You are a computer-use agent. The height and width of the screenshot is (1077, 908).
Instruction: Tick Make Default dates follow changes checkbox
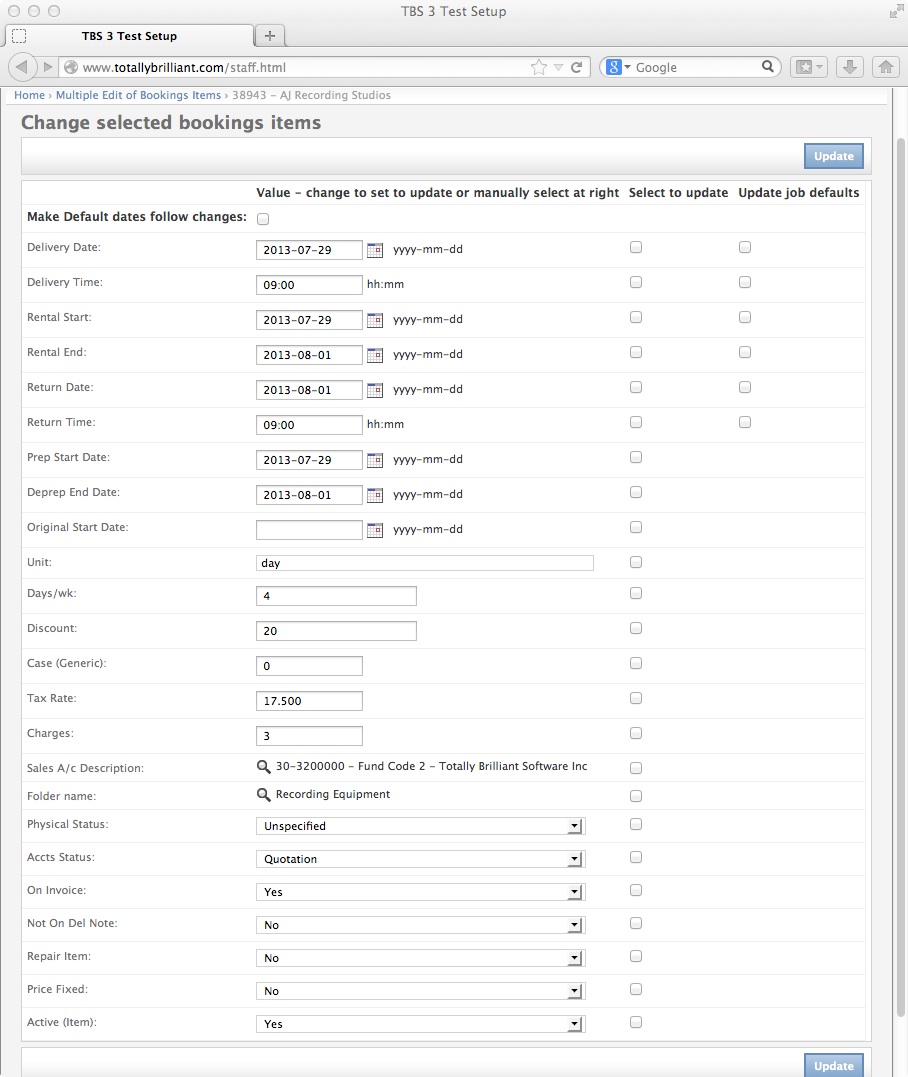tap(263, 219)
